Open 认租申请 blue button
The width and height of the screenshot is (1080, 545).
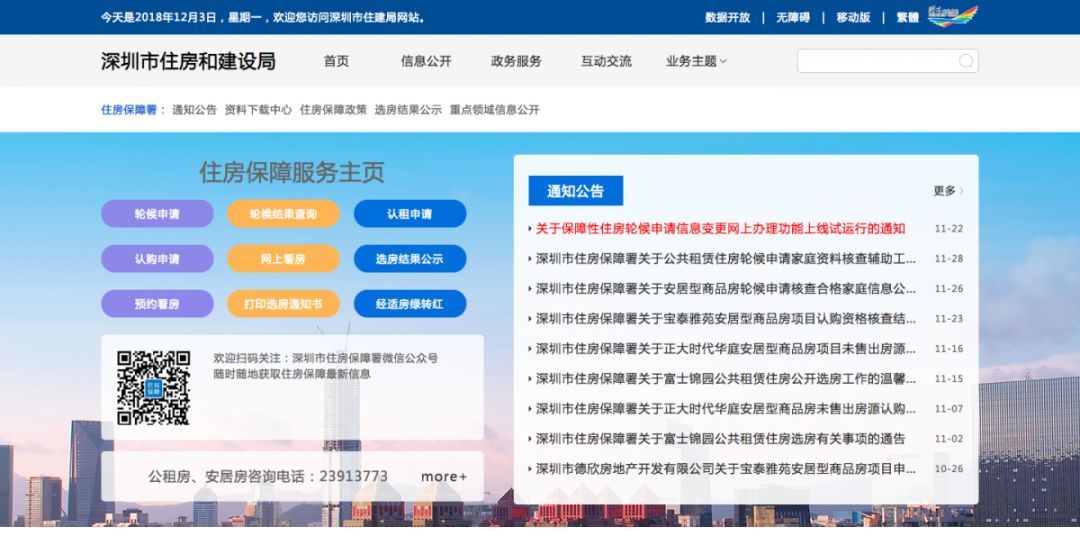(x=410, y=214)
